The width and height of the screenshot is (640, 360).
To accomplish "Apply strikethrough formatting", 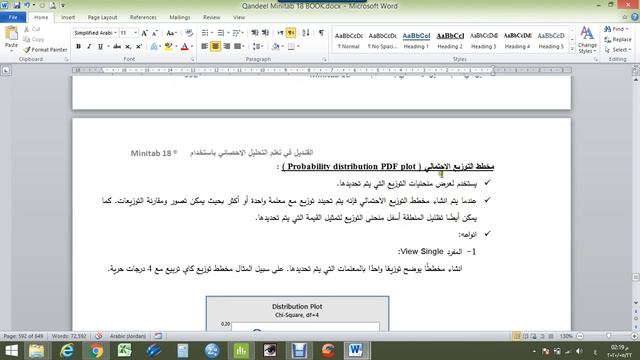I will [x=117, y=47].
